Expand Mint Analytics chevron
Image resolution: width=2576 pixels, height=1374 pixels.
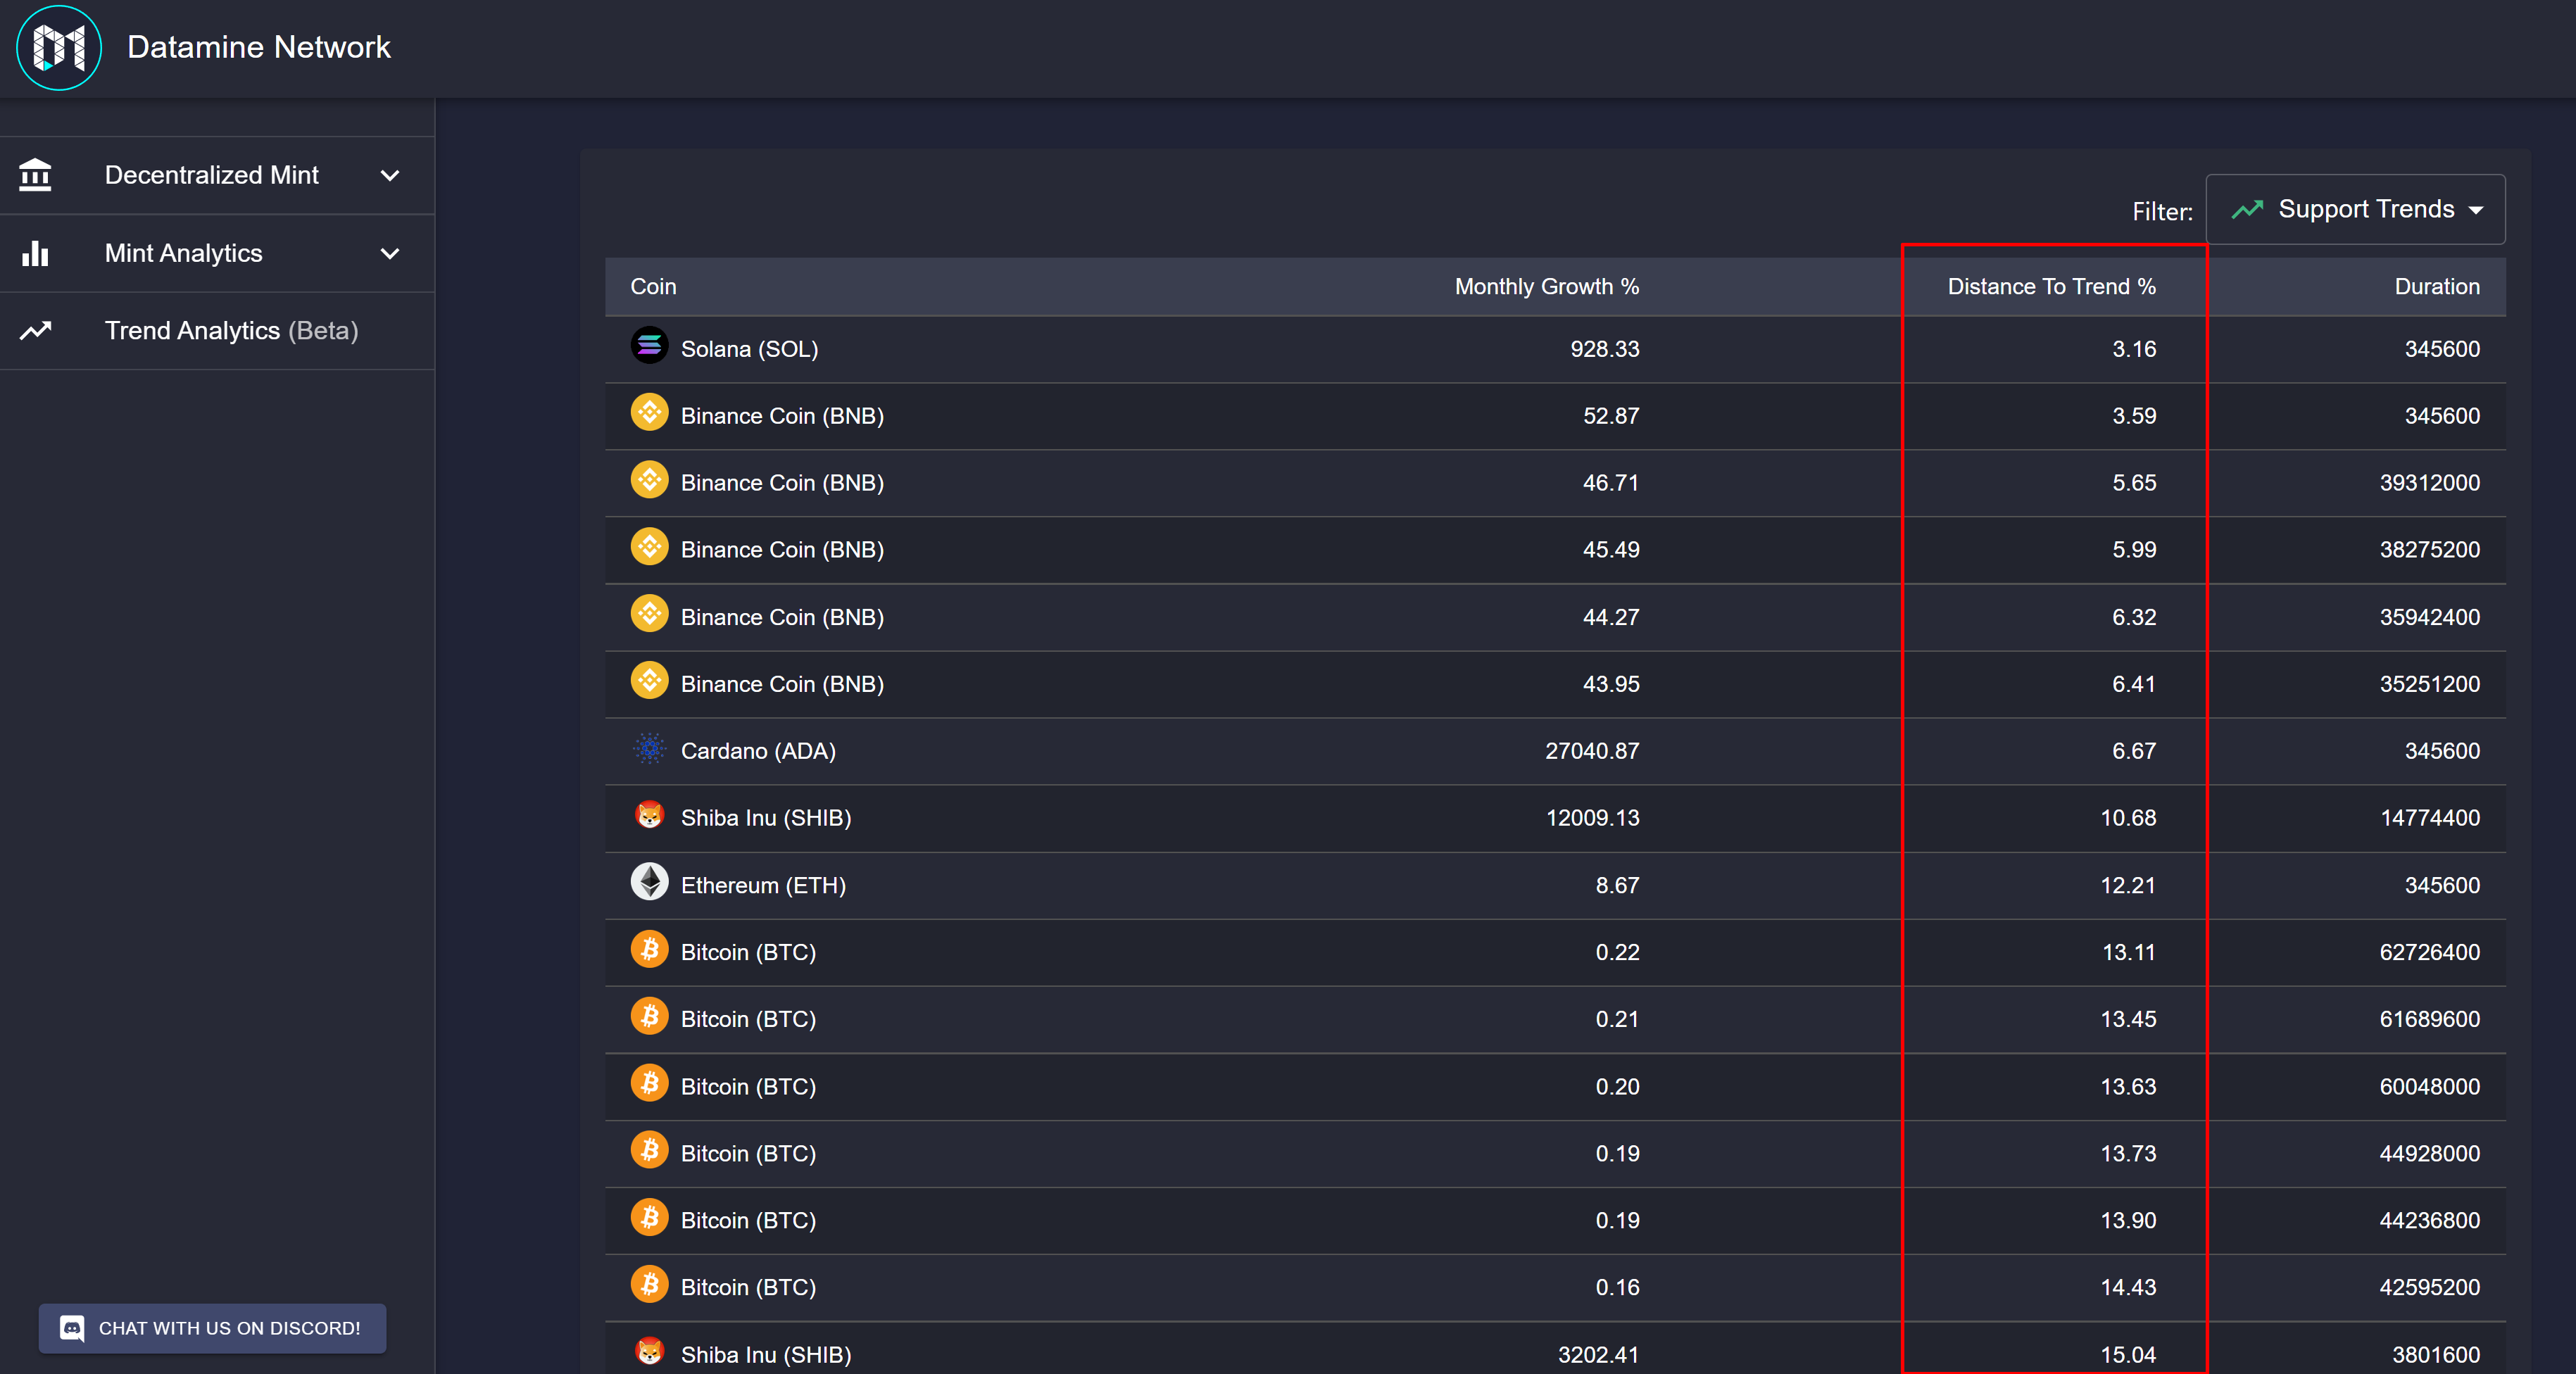pyautogui.click(x=390, y=253)
